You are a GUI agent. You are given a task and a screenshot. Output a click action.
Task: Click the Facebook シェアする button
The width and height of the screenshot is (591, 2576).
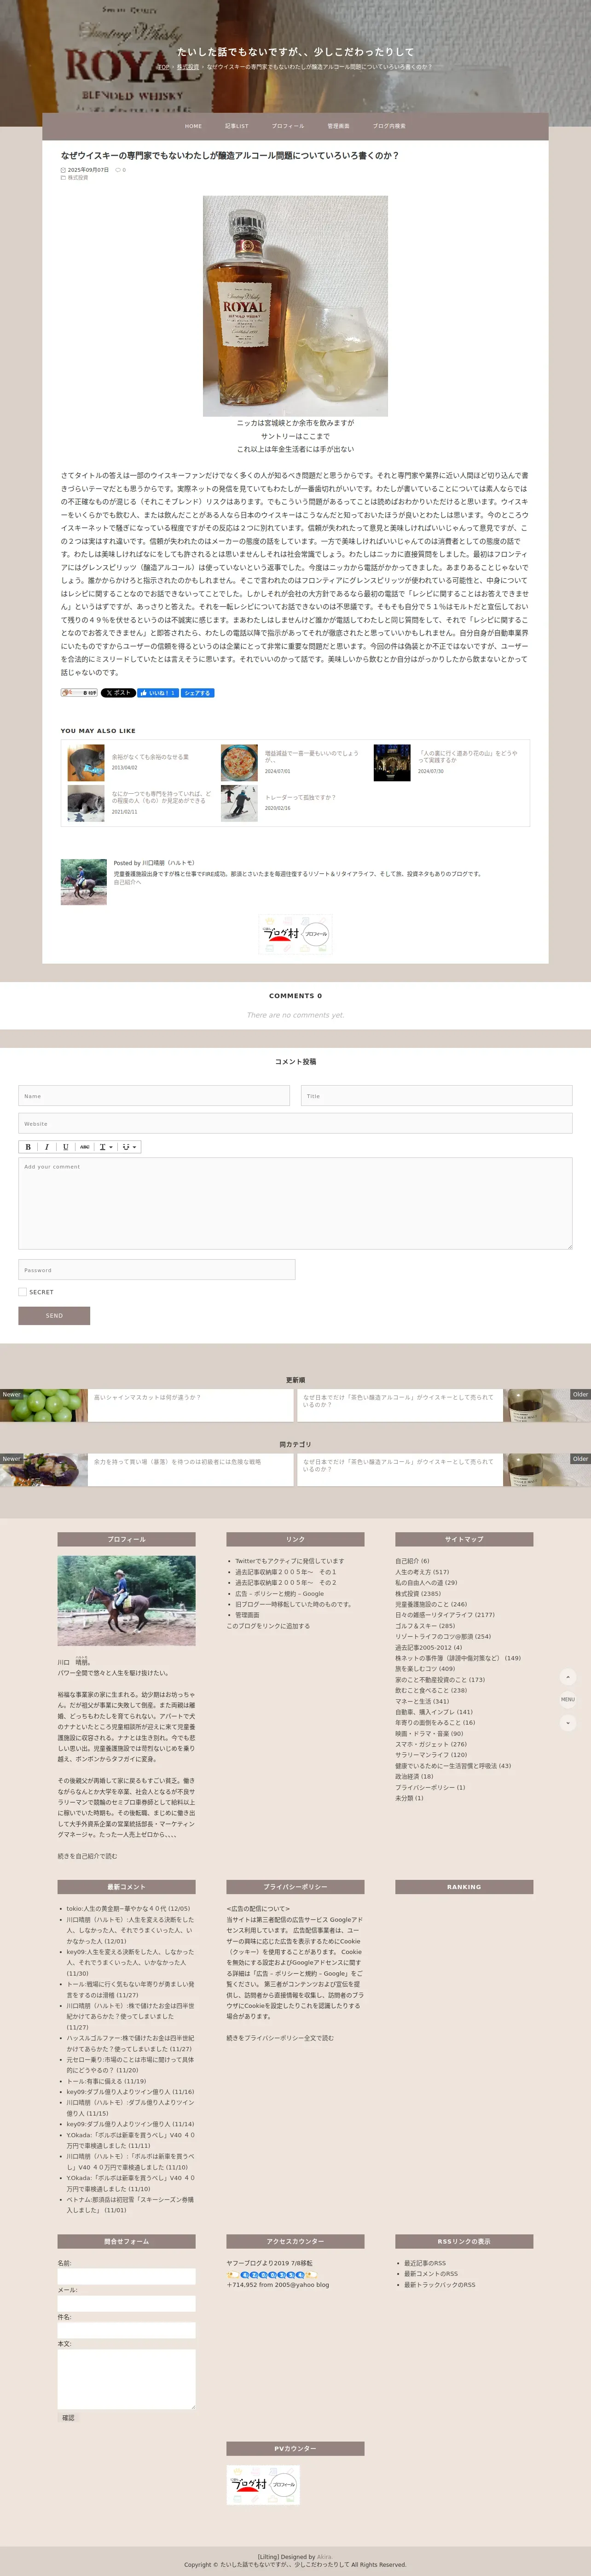point(197,692)
